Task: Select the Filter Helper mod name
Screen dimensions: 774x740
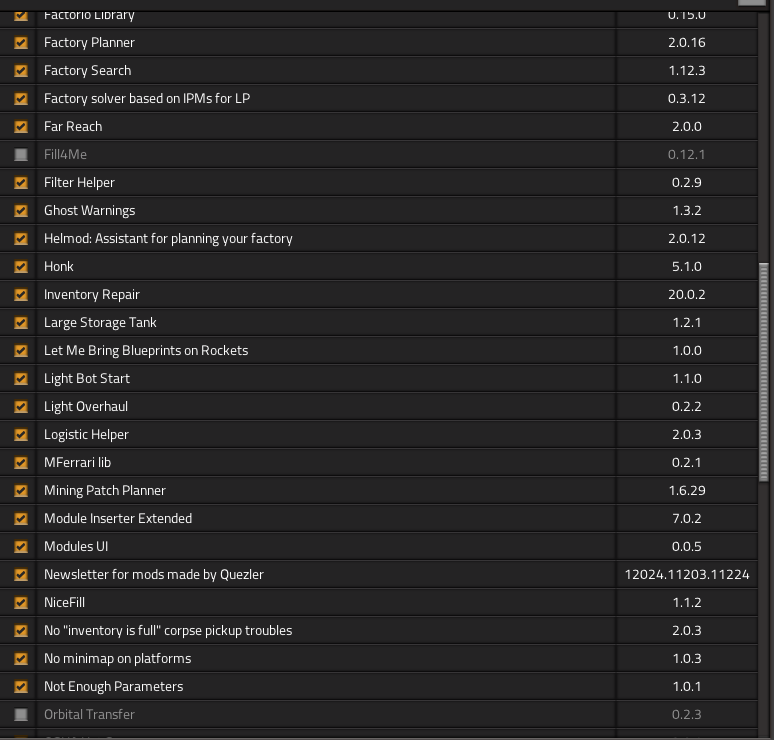Action: 79,183
